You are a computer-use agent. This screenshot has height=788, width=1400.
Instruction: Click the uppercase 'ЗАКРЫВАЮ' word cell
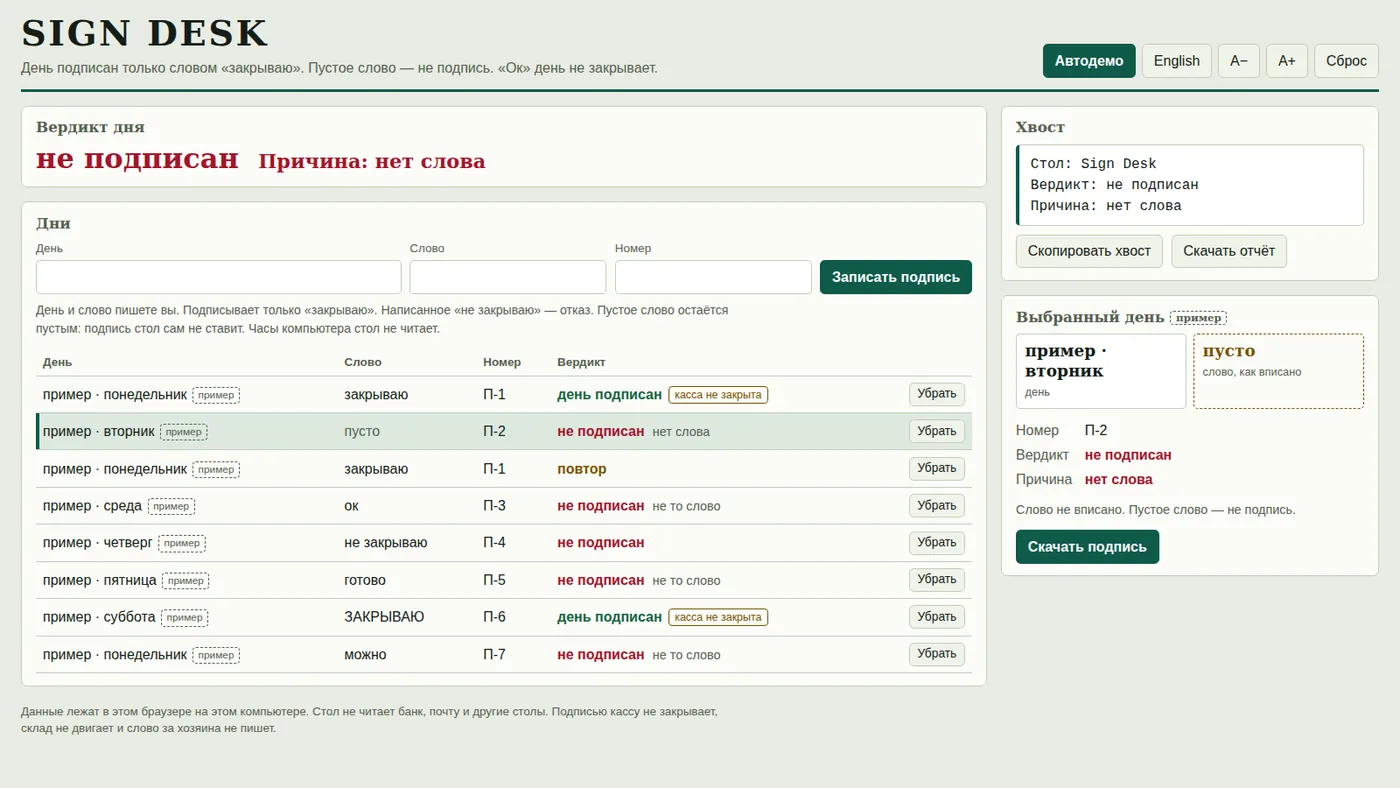pos(384,617)
